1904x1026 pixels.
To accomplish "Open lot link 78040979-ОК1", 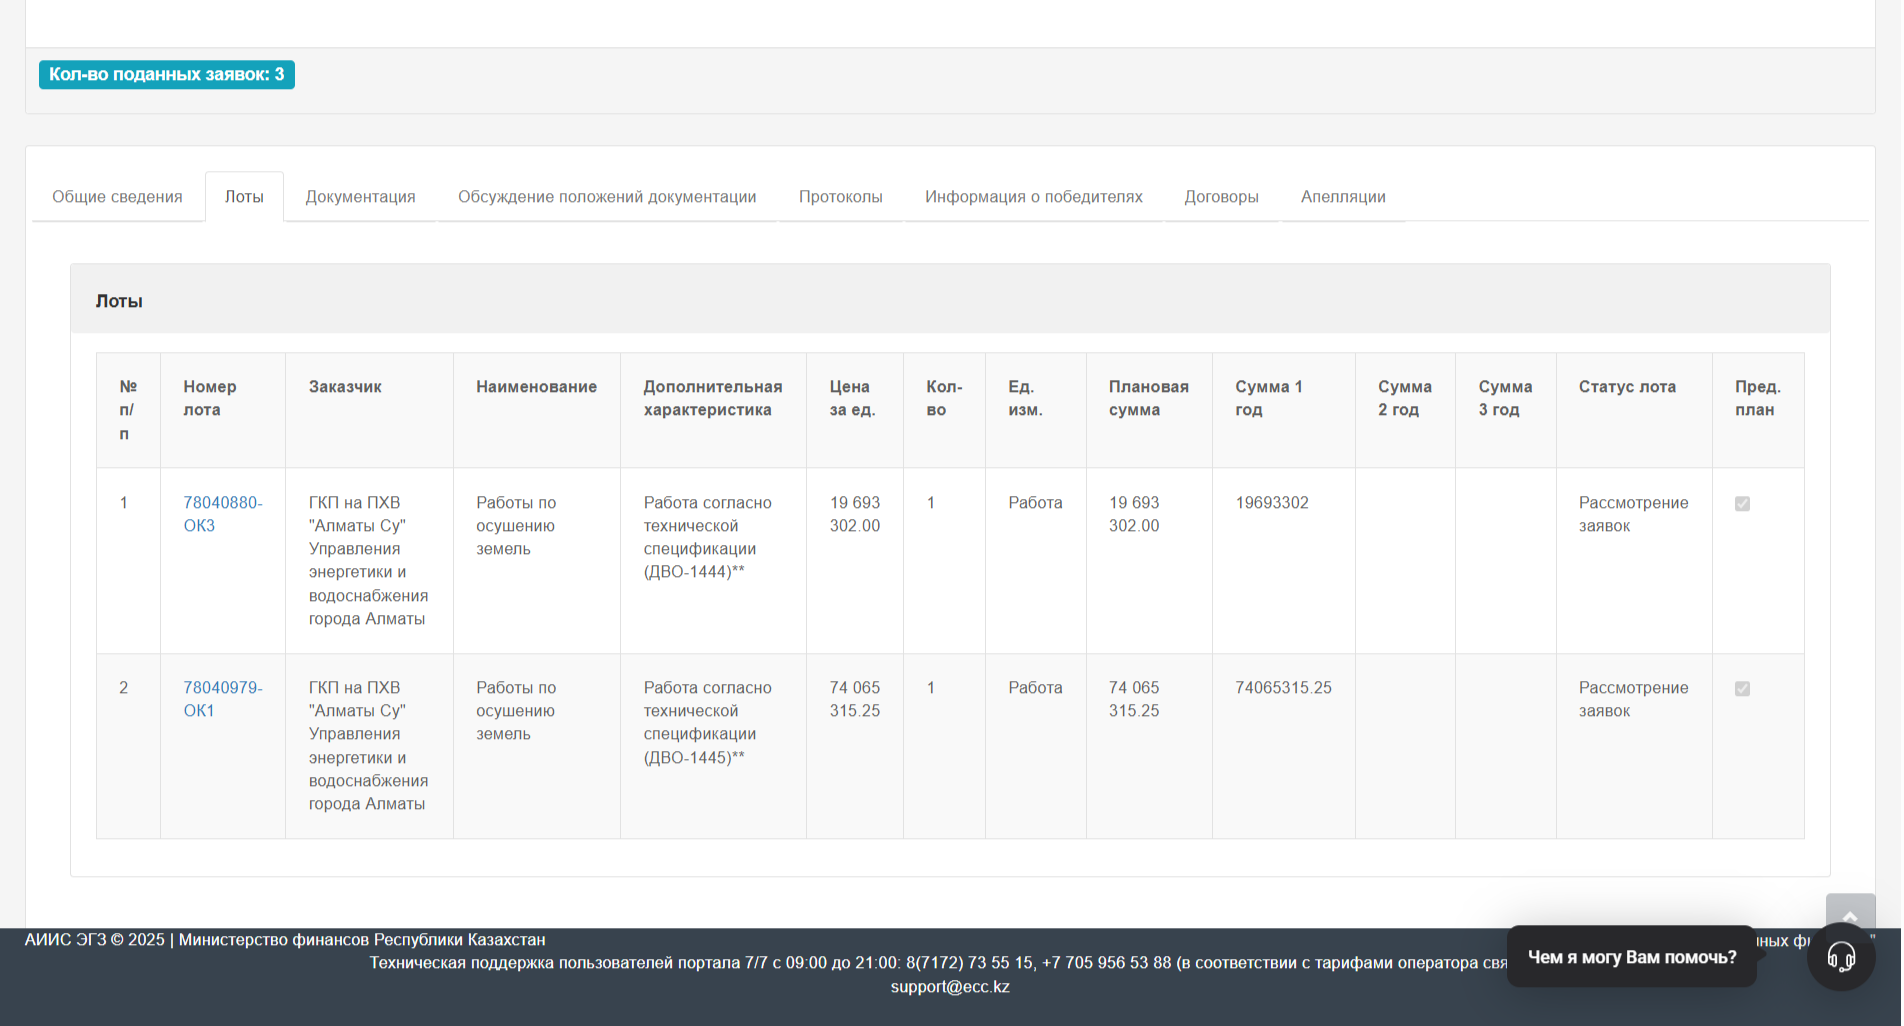I will [222, 699].
